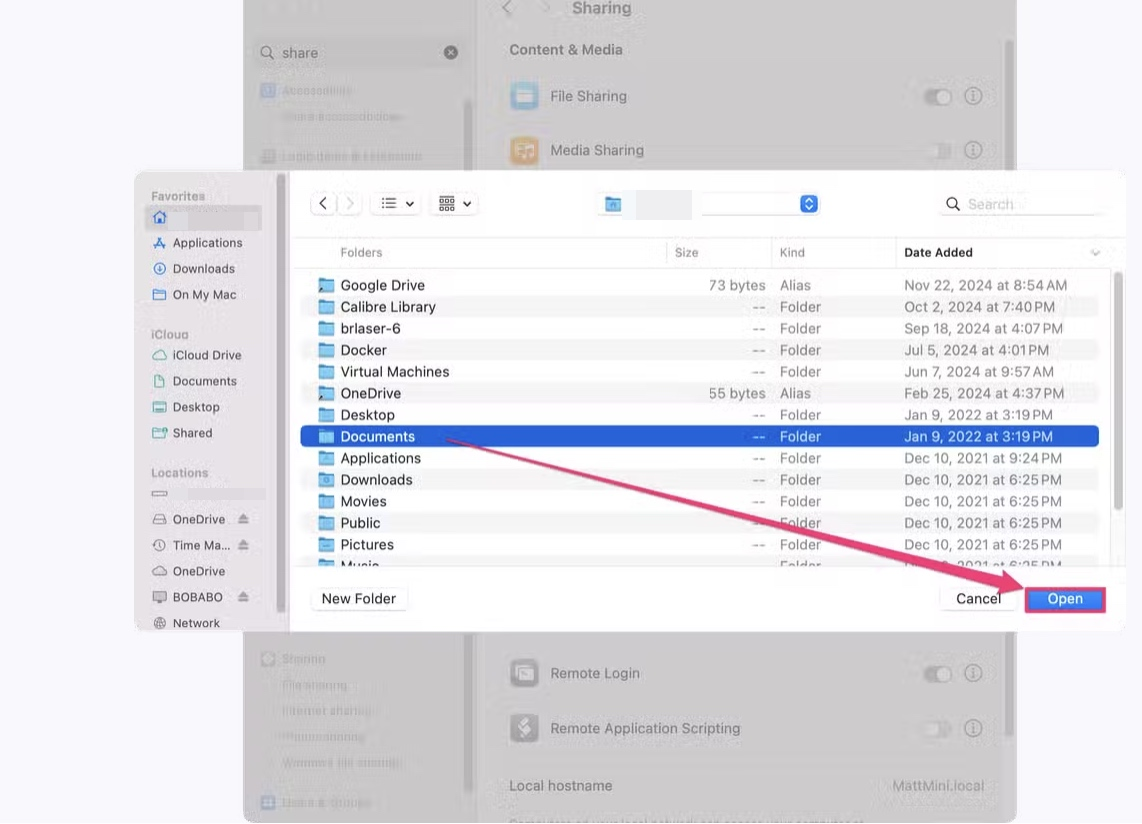Select the brlaser-6 folder icon

(326, 329)
